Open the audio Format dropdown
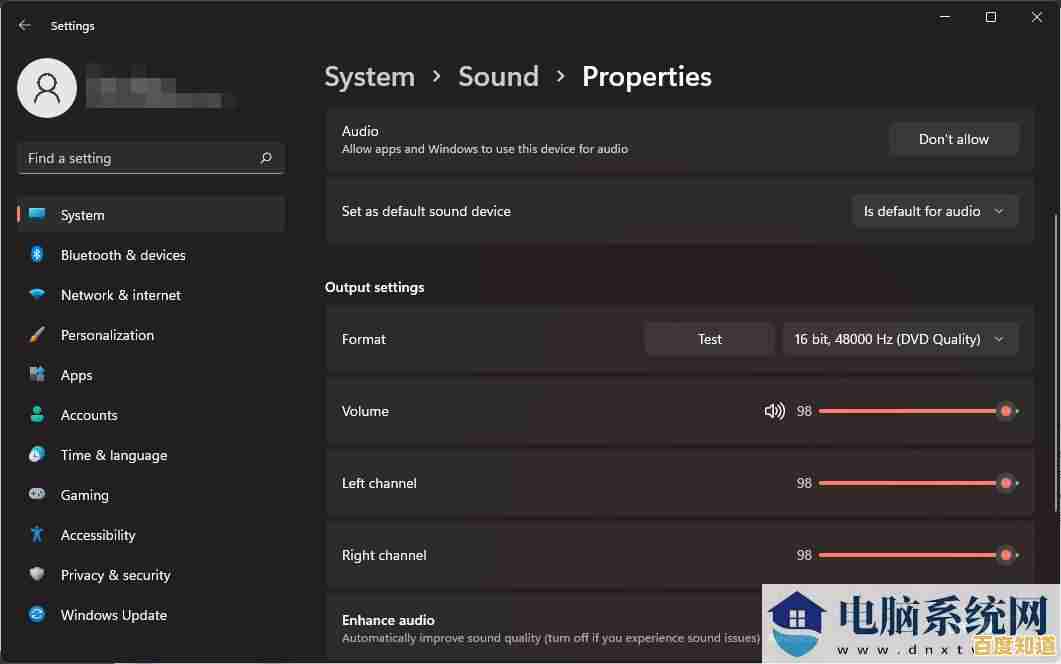 click(899, 339)
